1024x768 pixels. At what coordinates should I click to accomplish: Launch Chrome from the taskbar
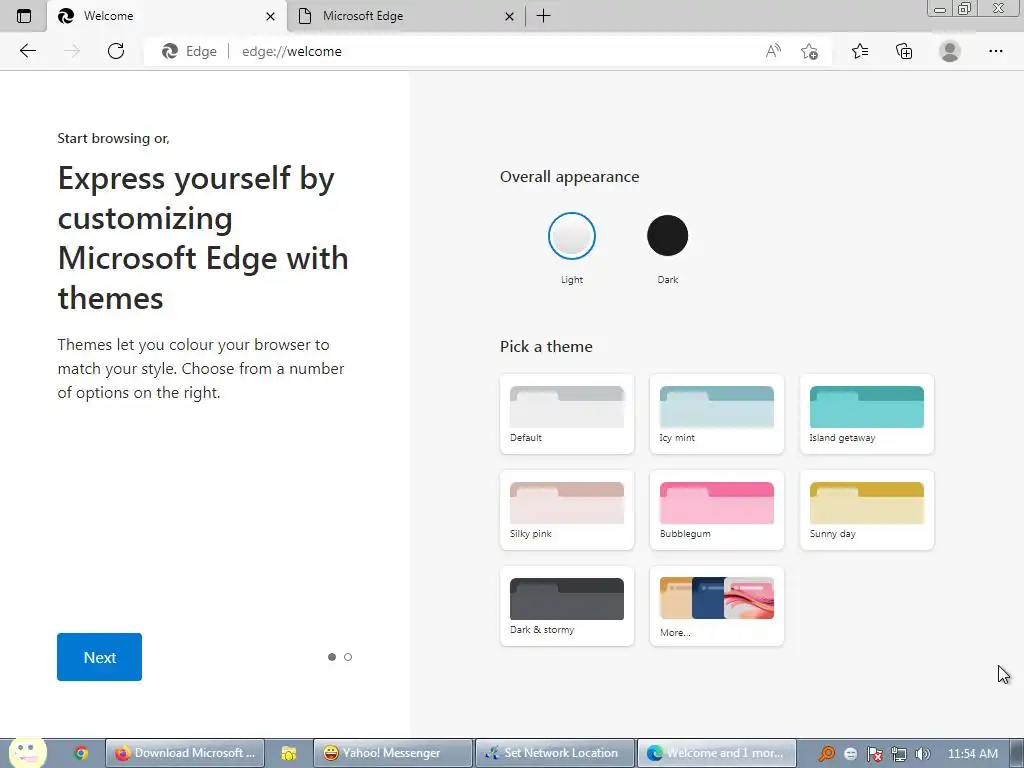pyautogui.click(x=81, y=753)
